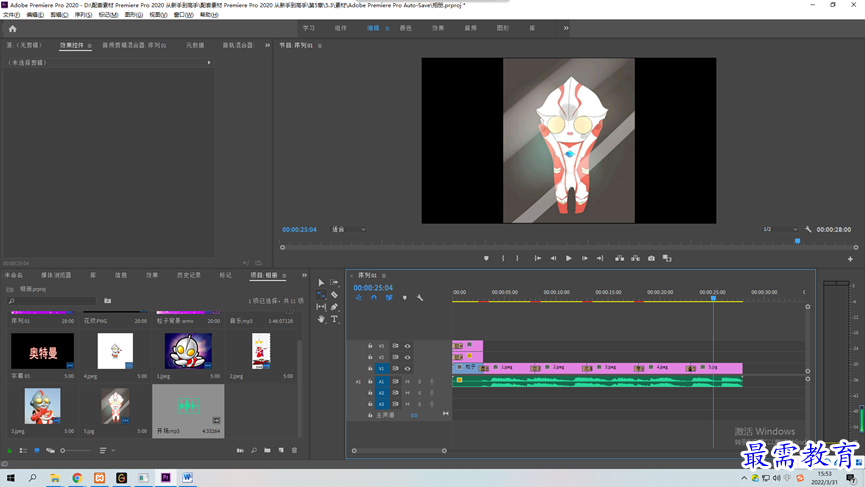Go to In point button
The width and height of the screenshot is (865, 487).
[537, 258]
